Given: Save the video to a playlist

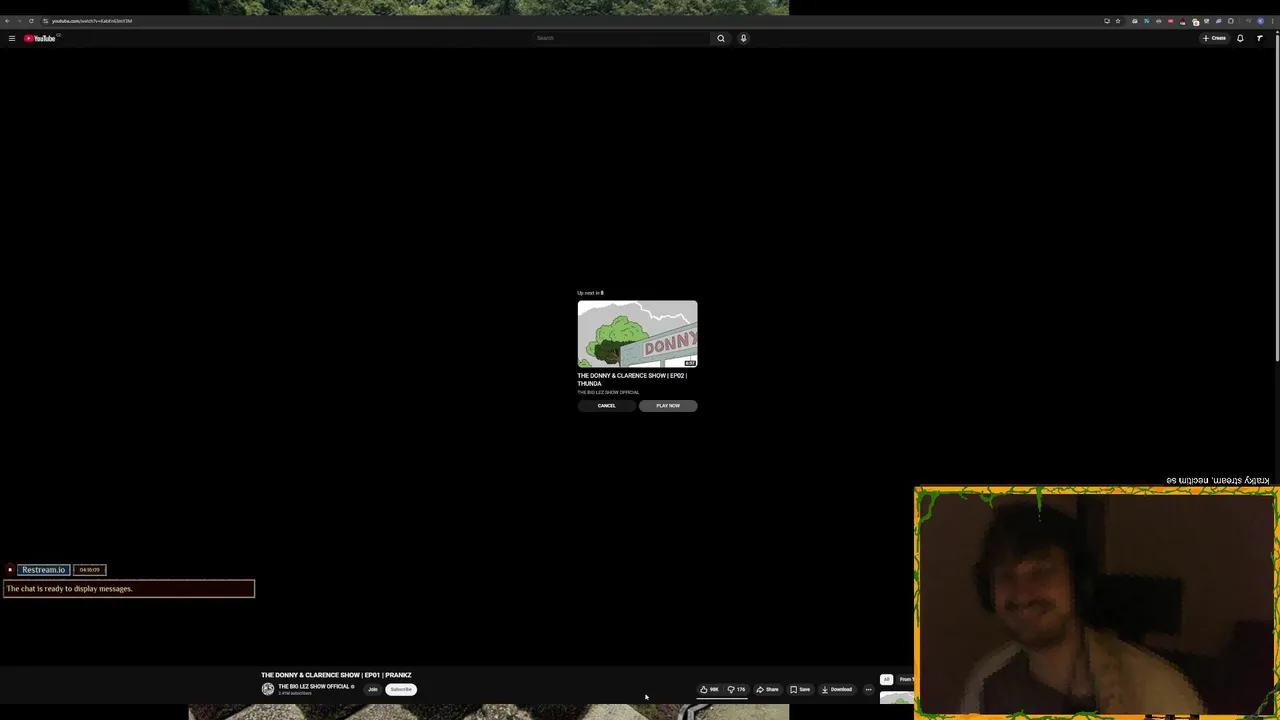Looking at the screenshot, I should coord(800,689).
